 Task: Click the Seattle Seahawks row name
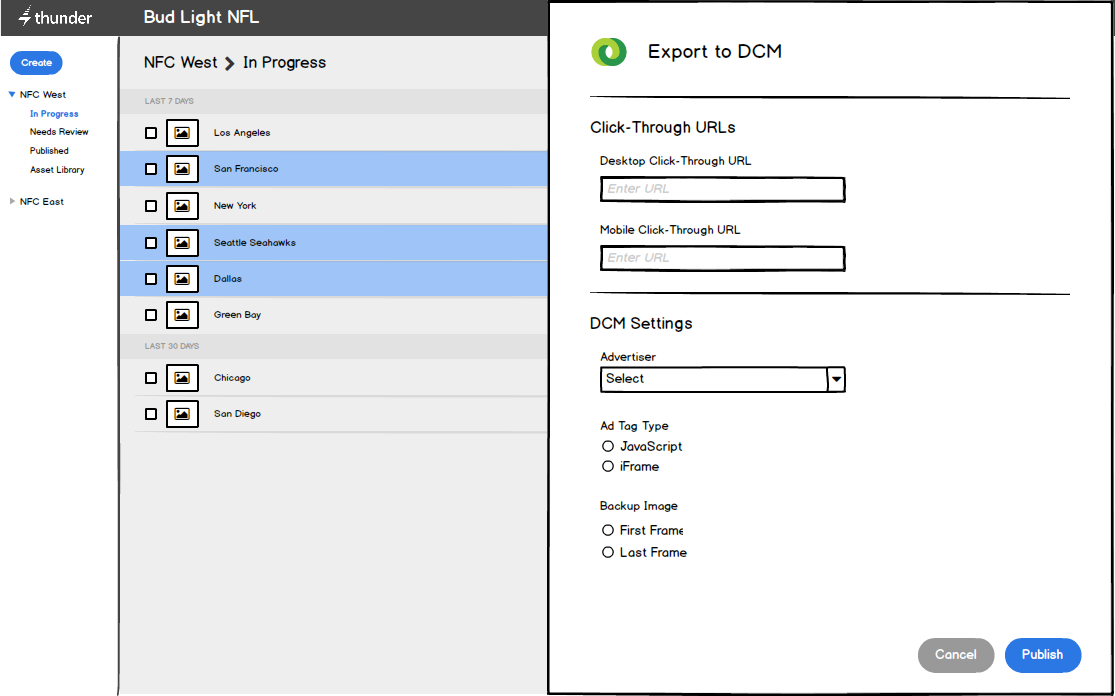coord(255,243)
